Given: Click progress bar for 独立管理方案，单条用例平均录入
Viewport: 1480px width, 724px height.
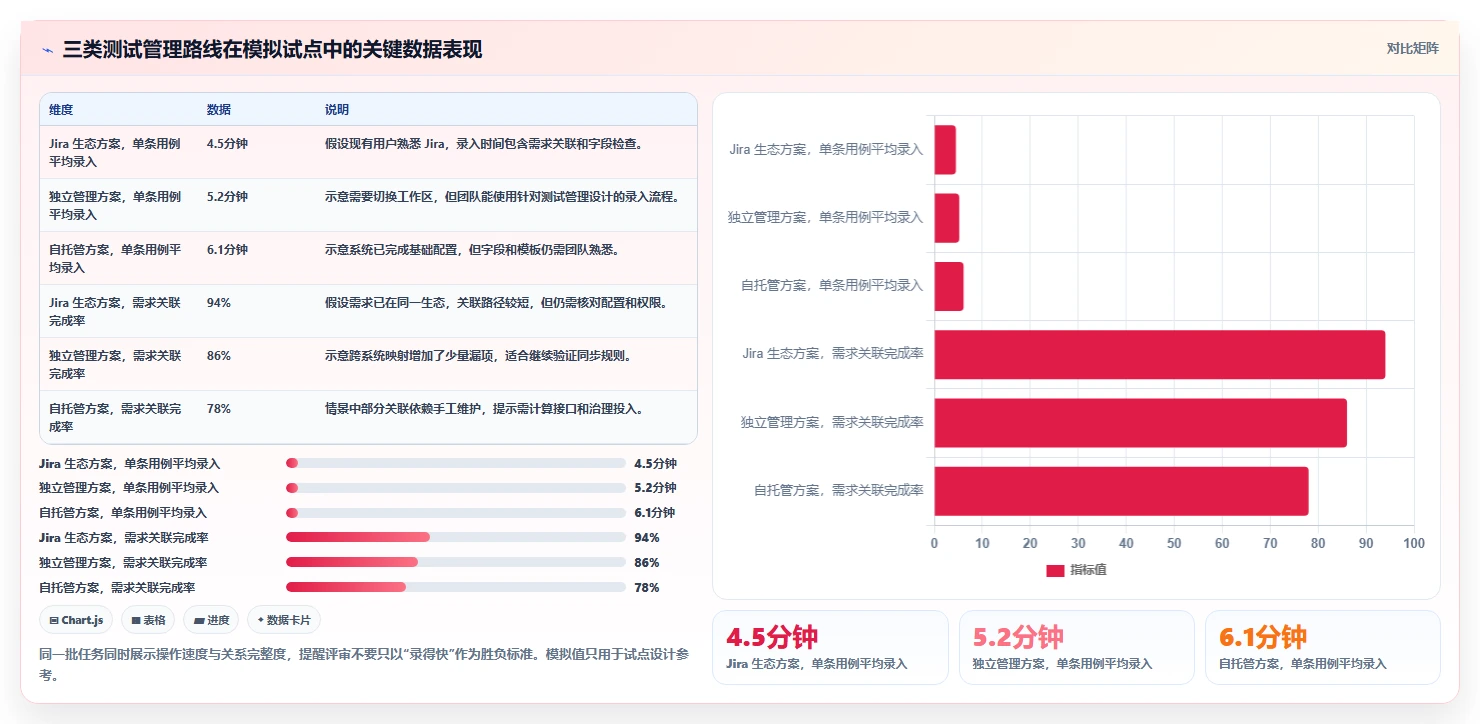Looking at the screenshot, I should tap(456, 488).
